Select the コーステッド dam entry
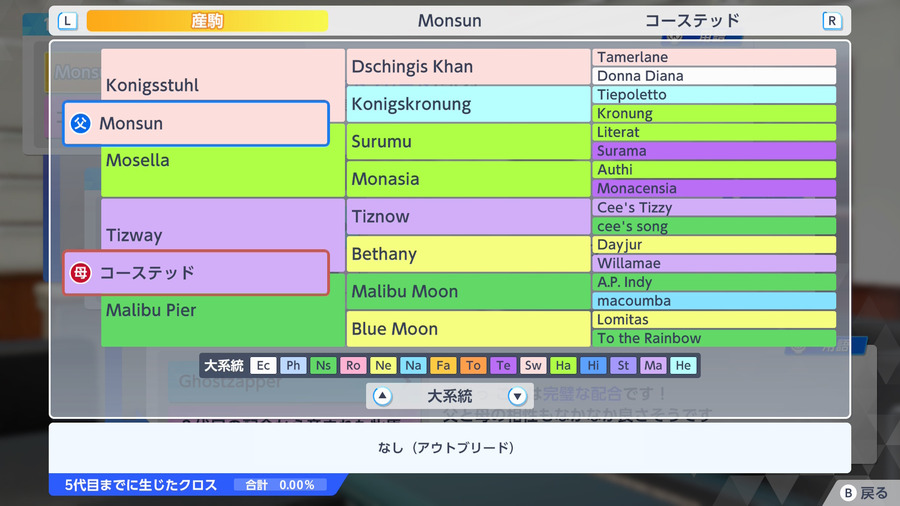 (x=196, y=273)
